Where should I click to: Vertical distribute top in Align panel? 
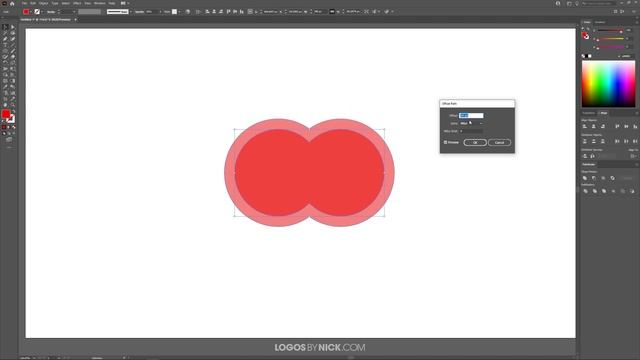[584, 141]
